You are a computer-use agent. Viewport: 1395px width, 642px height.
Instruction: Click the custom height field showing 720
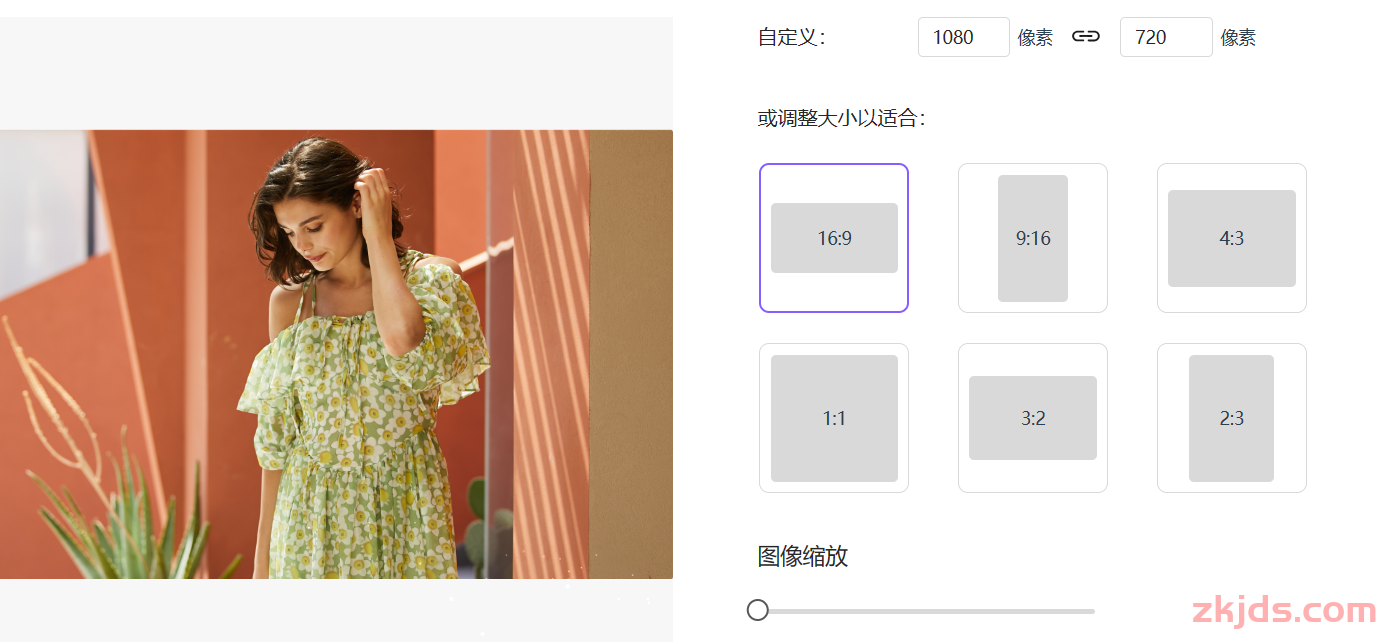point(1166,37)
